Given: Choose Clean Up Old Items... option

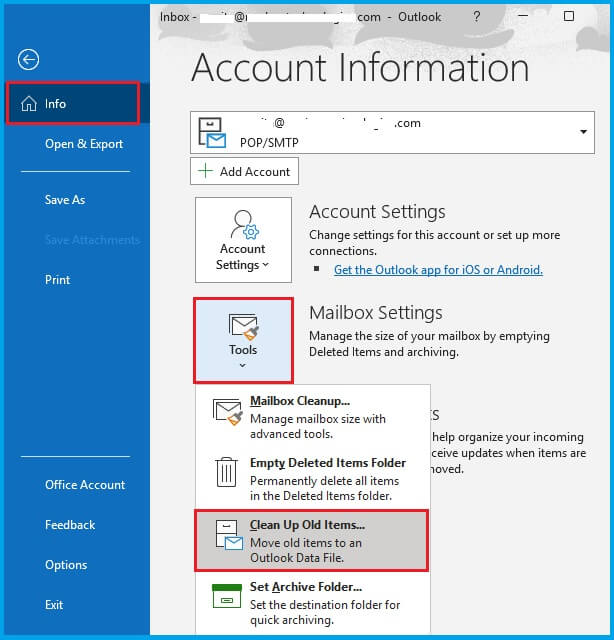Looking at the screenshot, I should tap(312, 540).
